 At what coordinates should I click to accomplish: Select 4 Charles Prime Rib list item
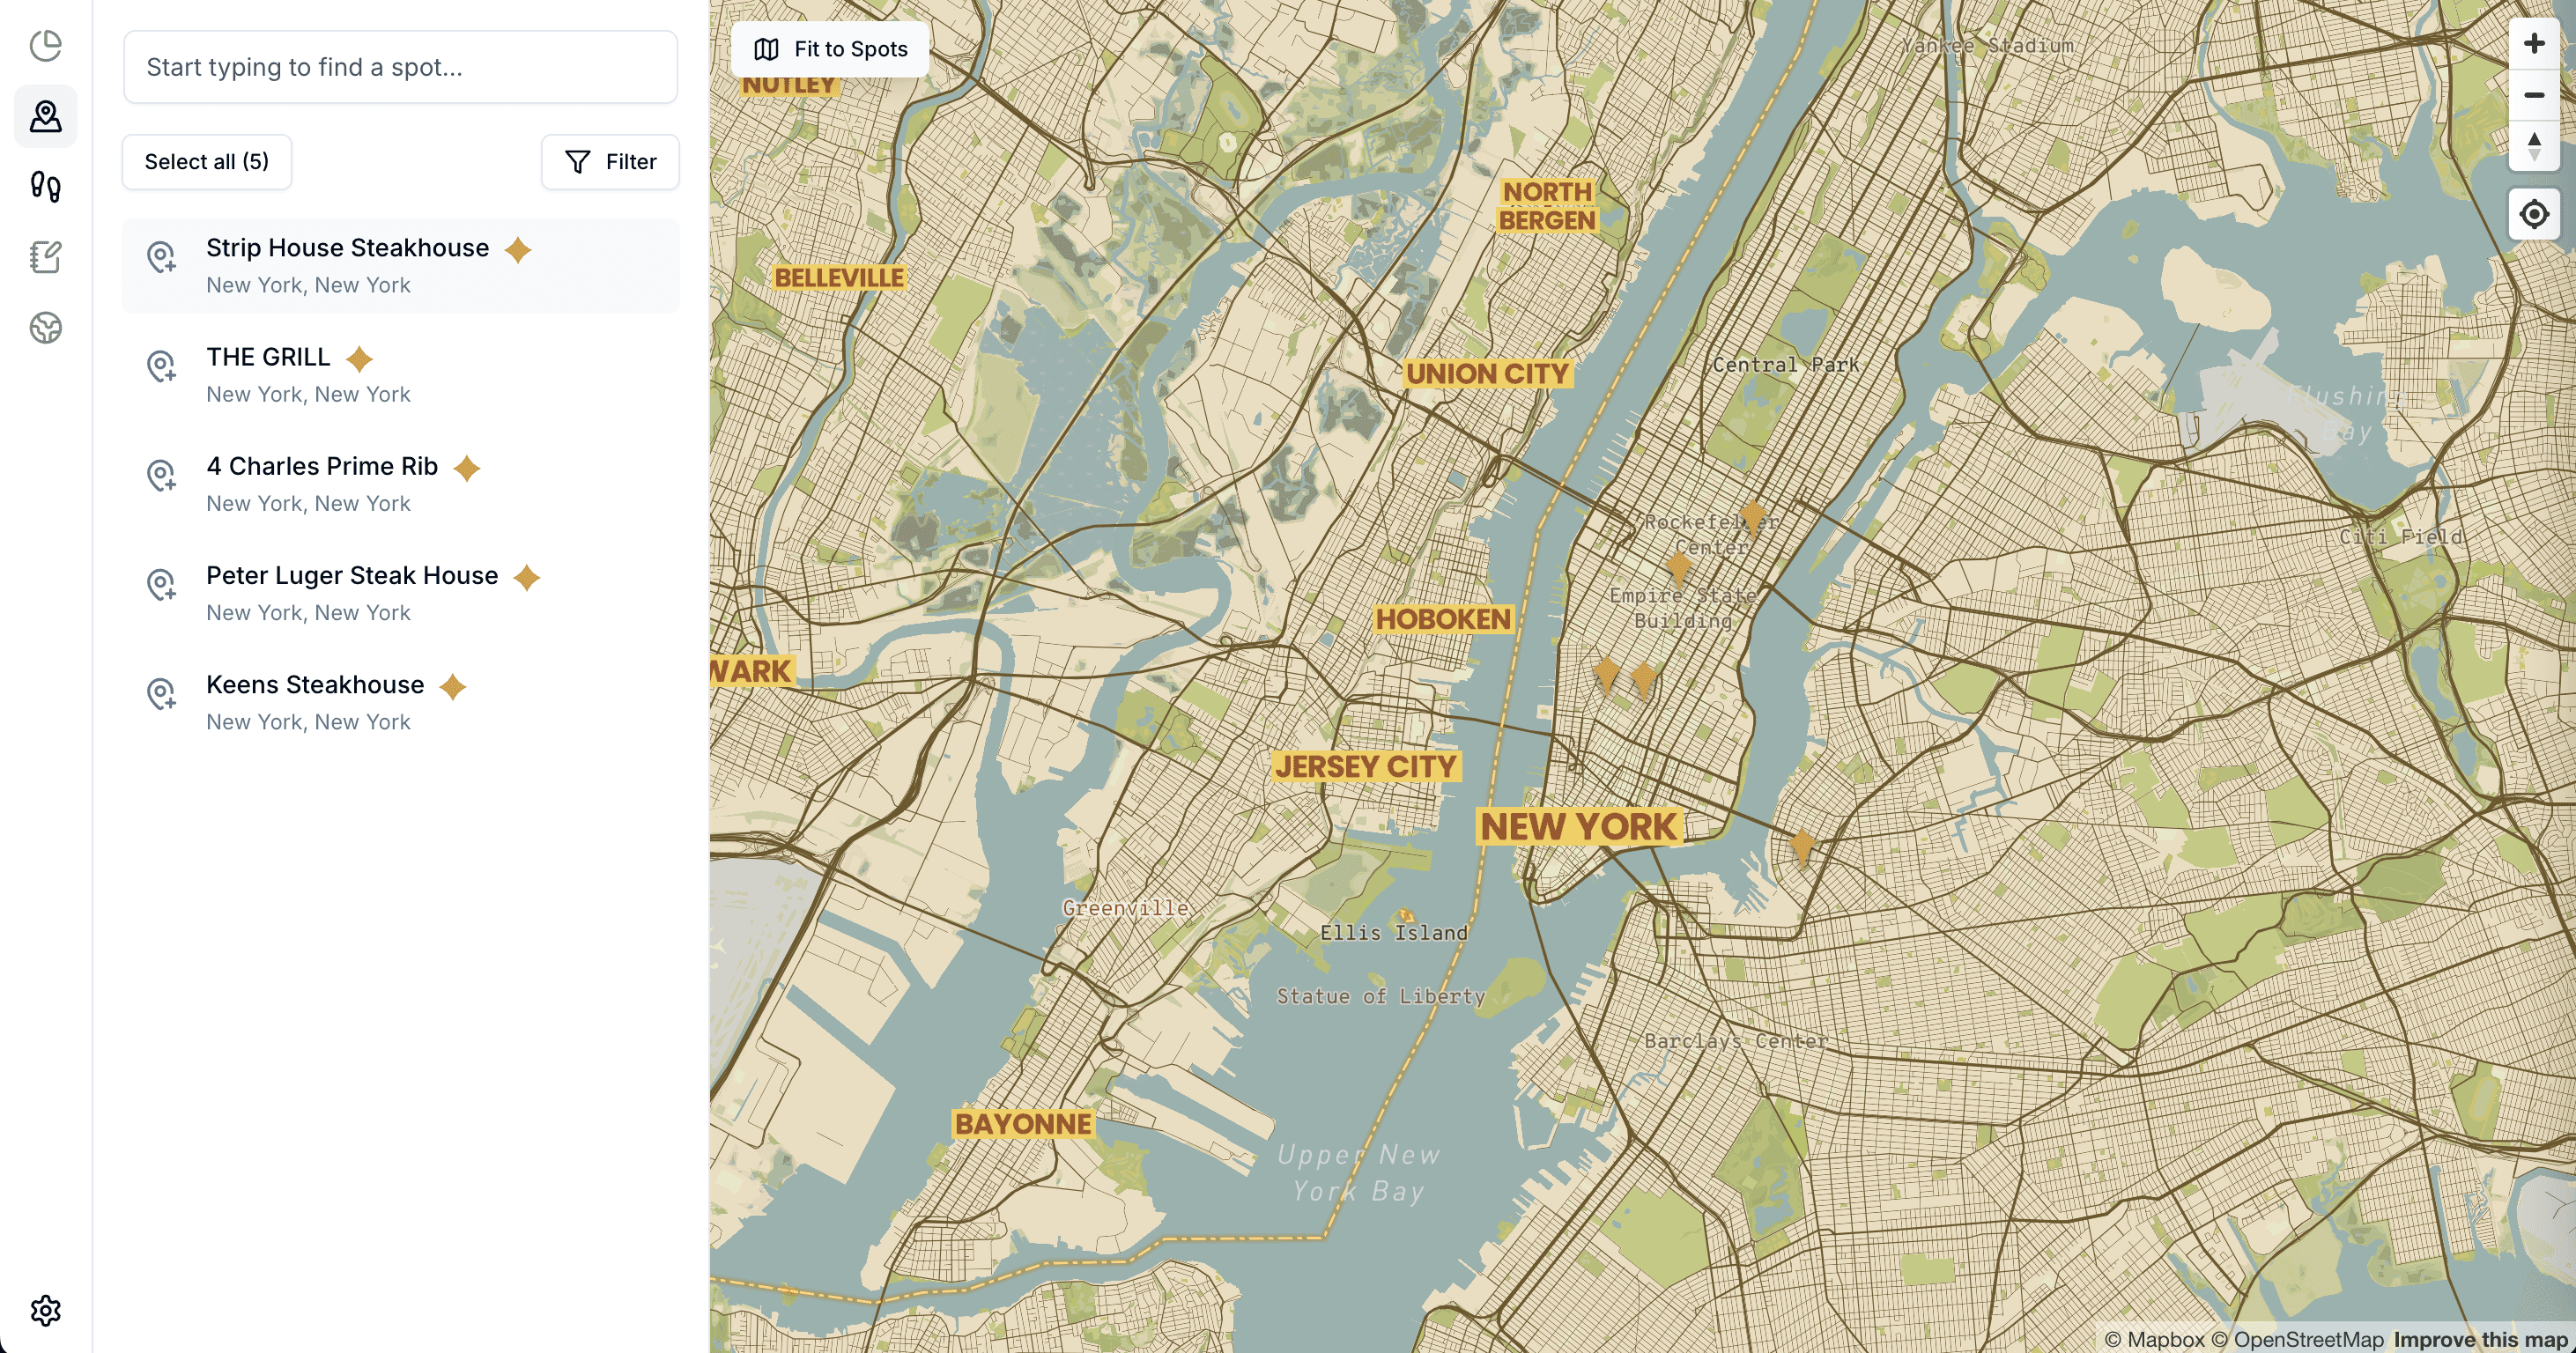pyautogui.click(x=400, y=482)
